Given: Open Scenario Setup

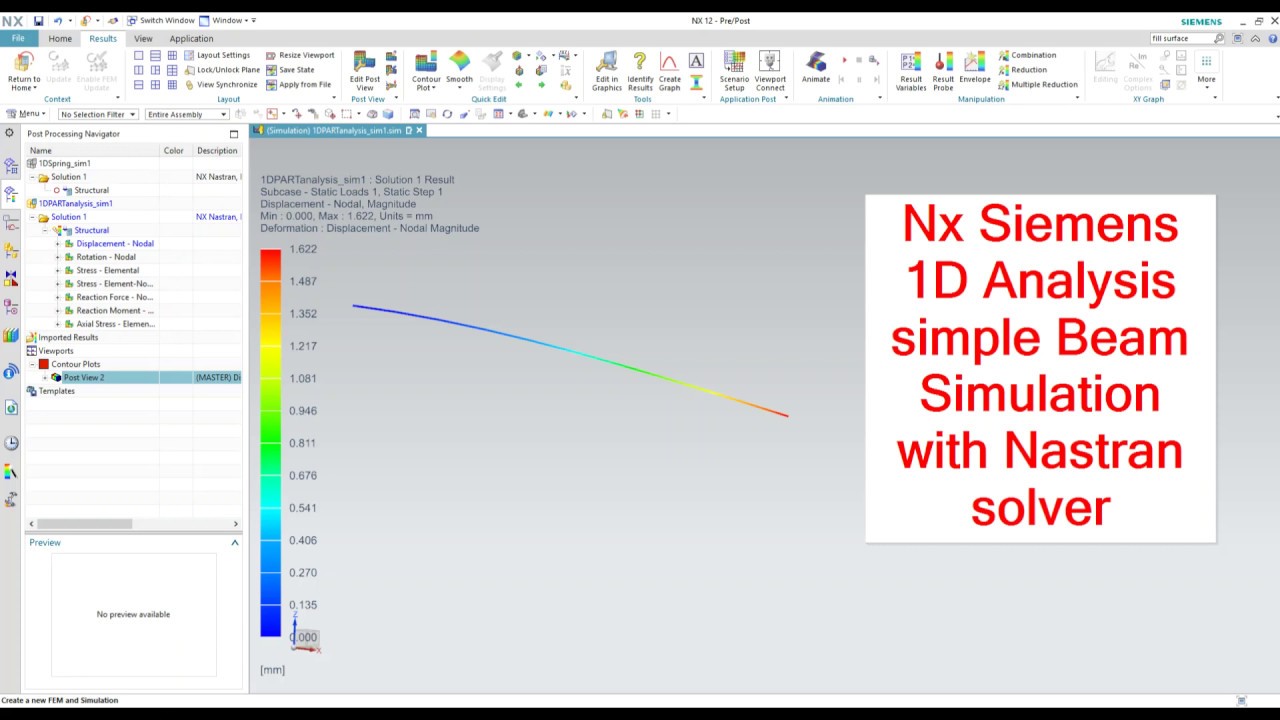Looking at the screenshot, I should click(x=734, y=72).
